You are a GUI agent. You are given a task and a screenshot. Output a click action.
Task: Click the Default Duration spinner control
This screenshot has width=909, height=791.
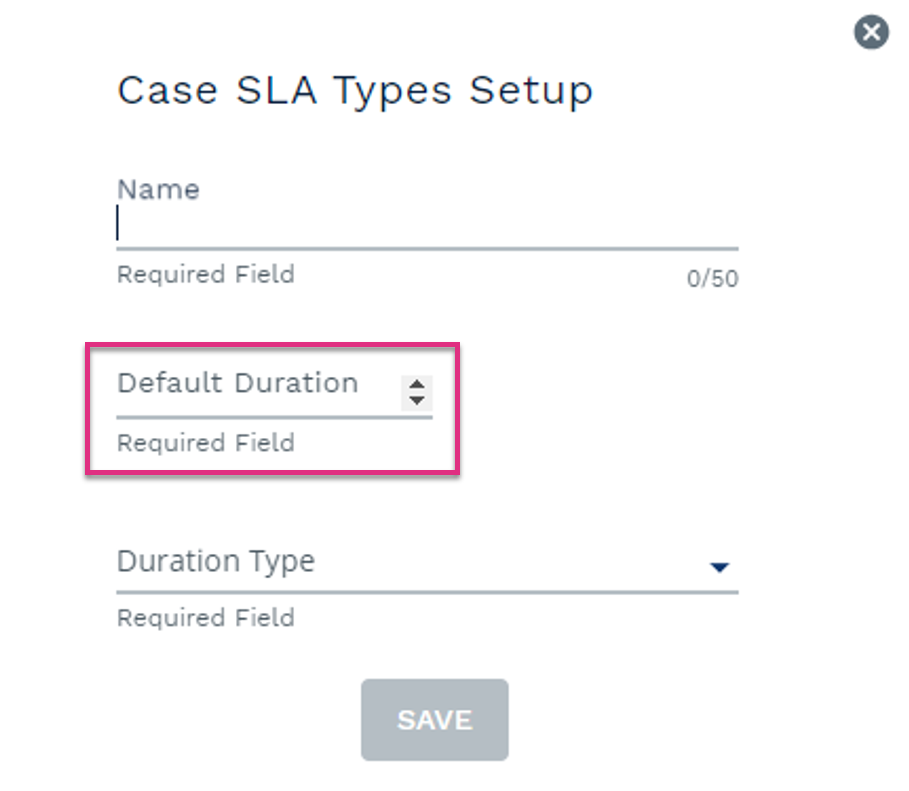(x=416, y=393)
